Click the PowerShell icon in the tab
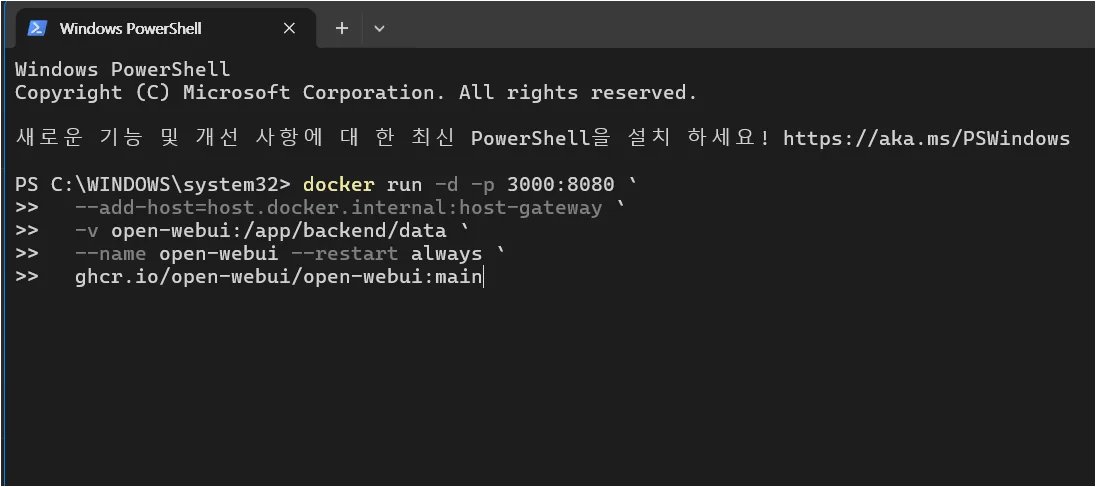The image size is (1096, 487). pos(36,28)
